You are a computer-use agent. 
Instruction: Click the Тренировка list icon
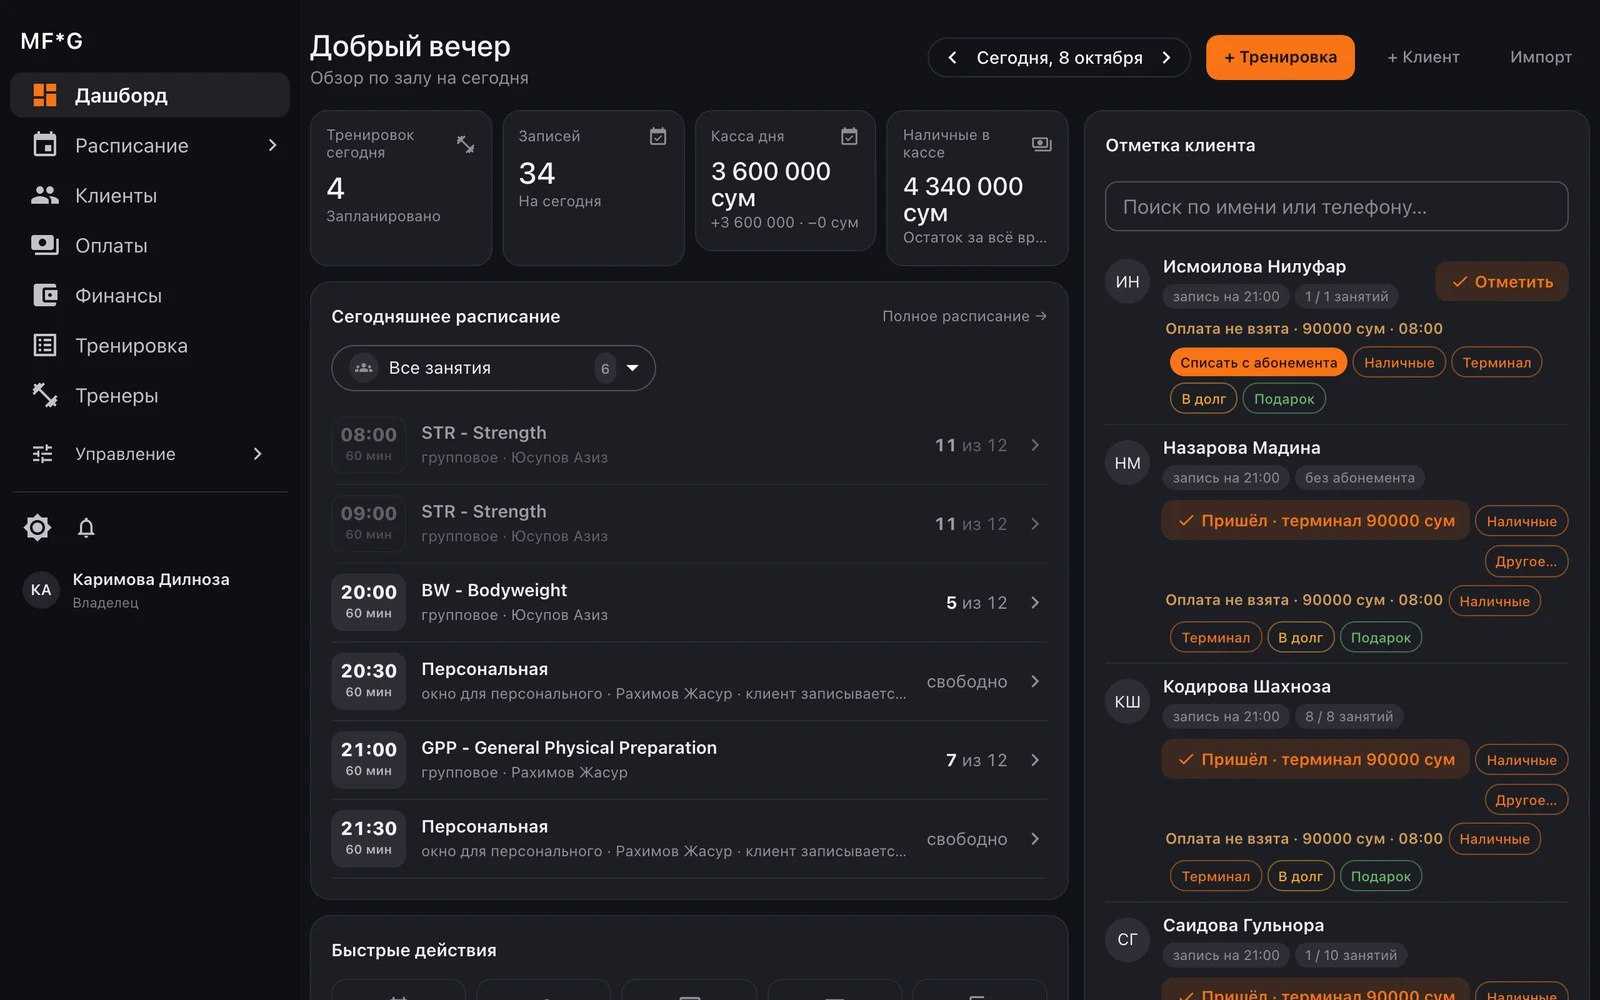click(45, 345)
